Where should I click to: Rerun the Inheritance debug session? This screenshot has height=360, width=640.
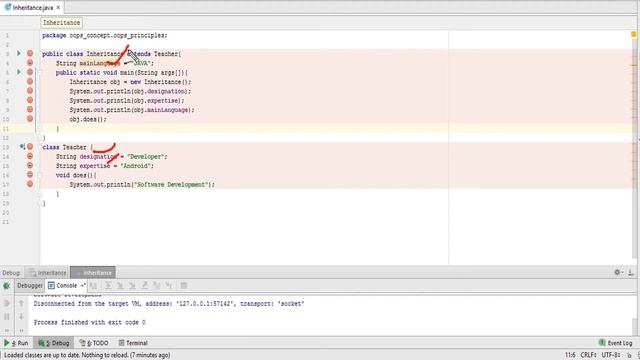tap(6, 286)
